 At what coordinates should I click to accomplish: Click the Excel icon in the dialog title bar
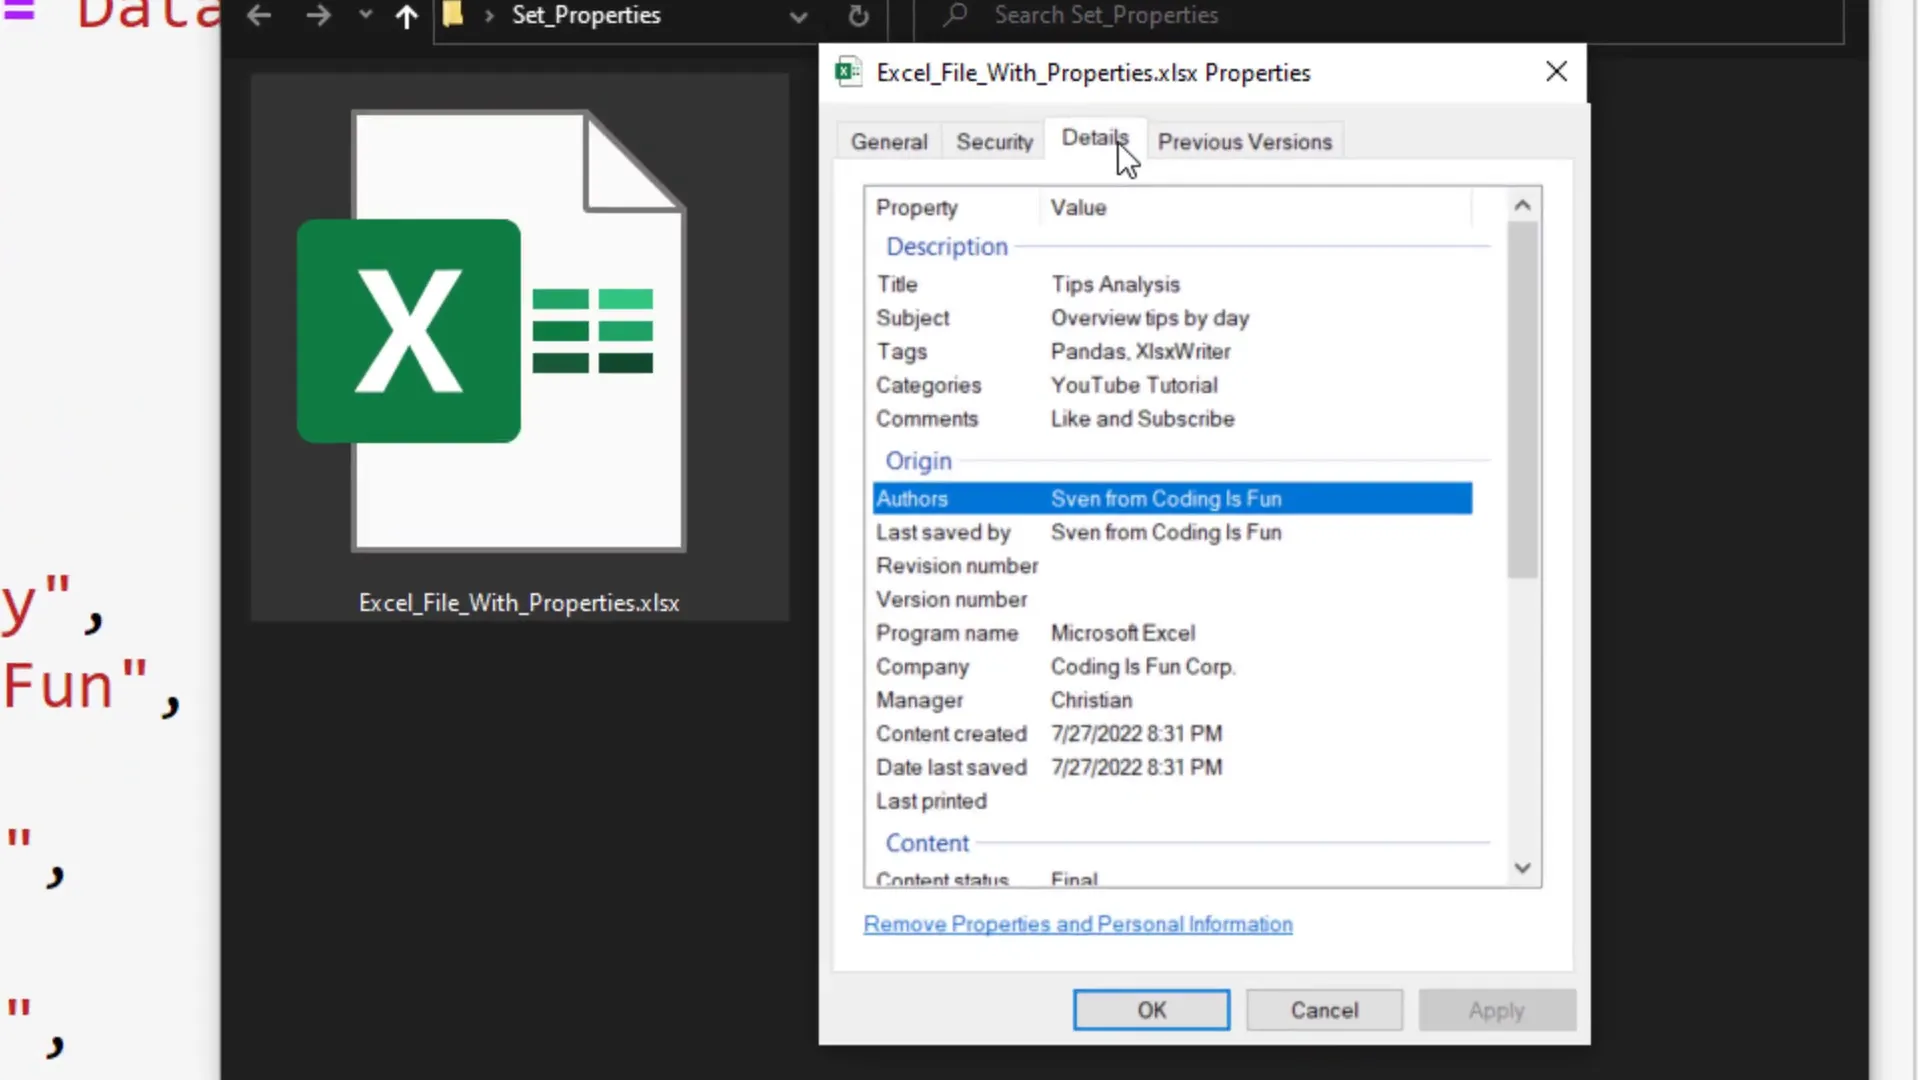point(847,71)
